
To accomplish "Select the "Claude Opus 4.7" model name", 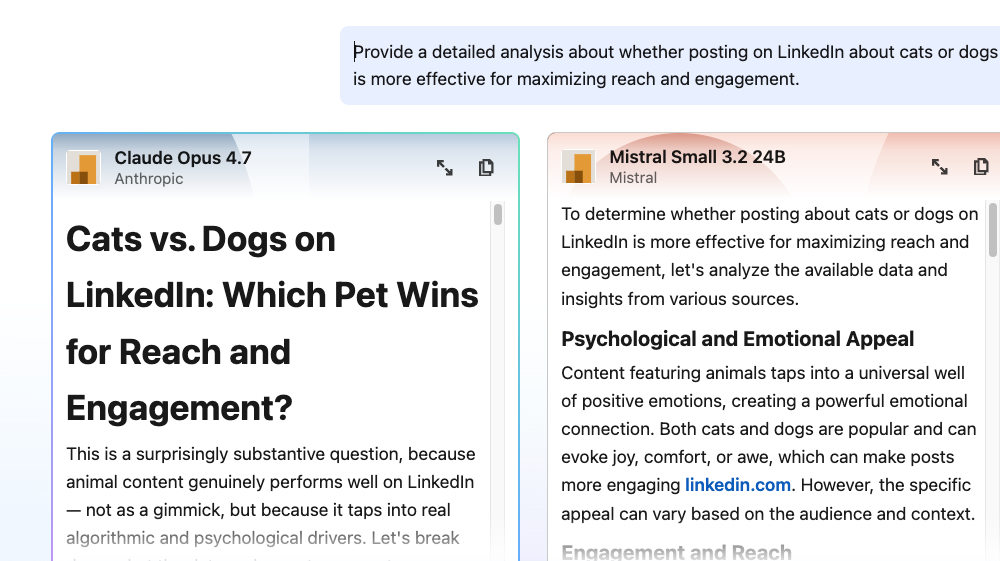I will click(x=183, y=157).
